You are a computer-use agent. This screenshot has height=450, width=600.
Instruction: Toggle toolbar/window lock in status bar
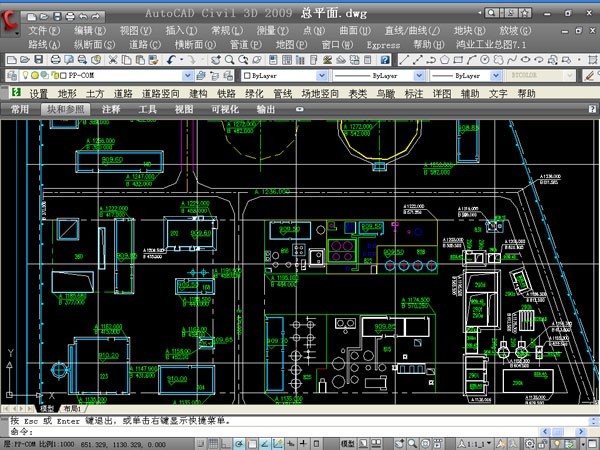click(x=543, y=443)
